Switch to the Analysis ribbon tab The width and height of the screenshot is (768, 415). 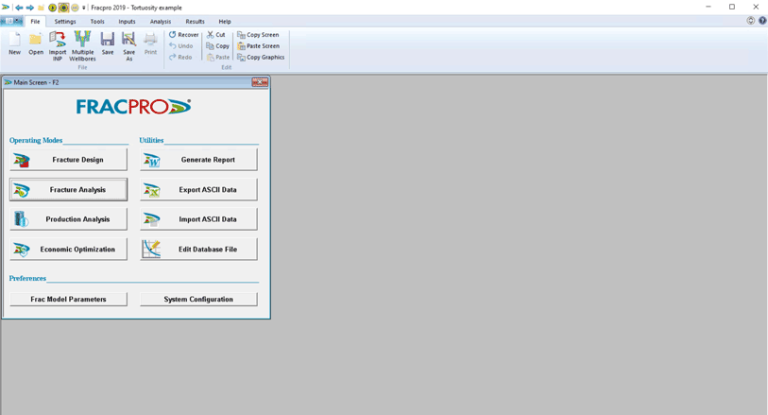[161, 22]
